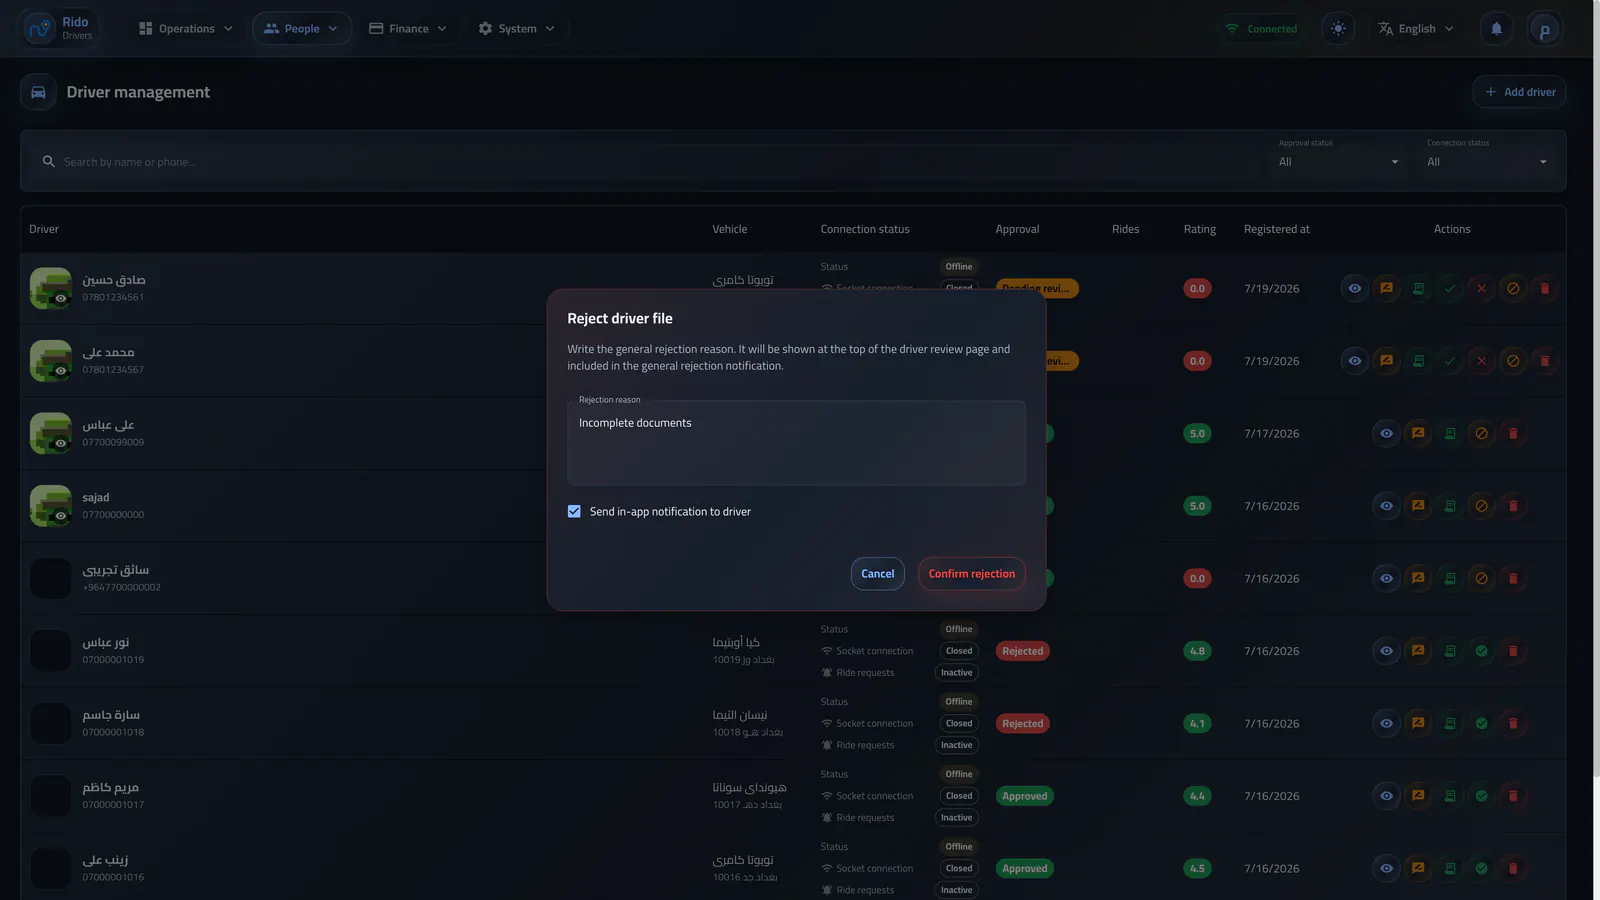Toggle the eye icon for +9647700000002
The width and height of the screenshot is (1600, 900).
1386,578
